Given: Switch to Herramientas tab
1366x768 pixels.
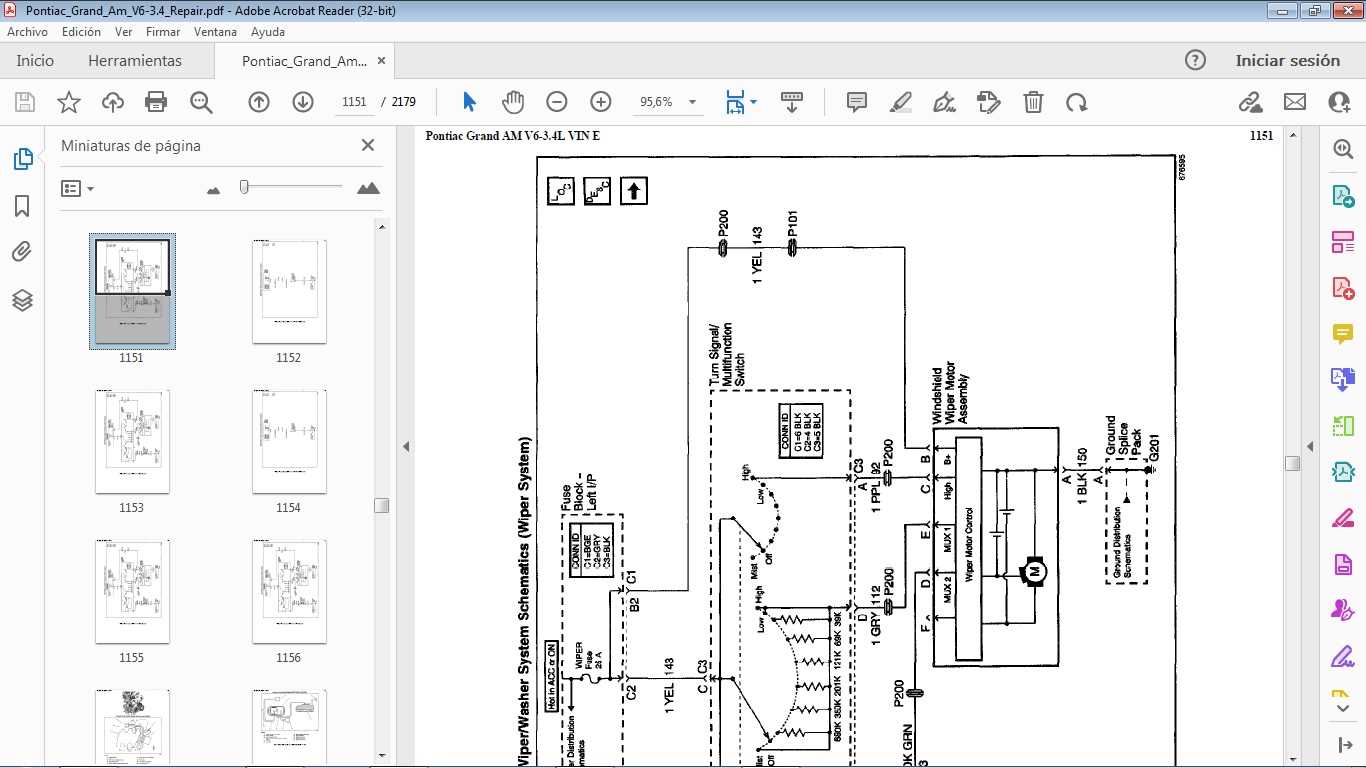Looking at the screenshot, I should click(135, 60).
